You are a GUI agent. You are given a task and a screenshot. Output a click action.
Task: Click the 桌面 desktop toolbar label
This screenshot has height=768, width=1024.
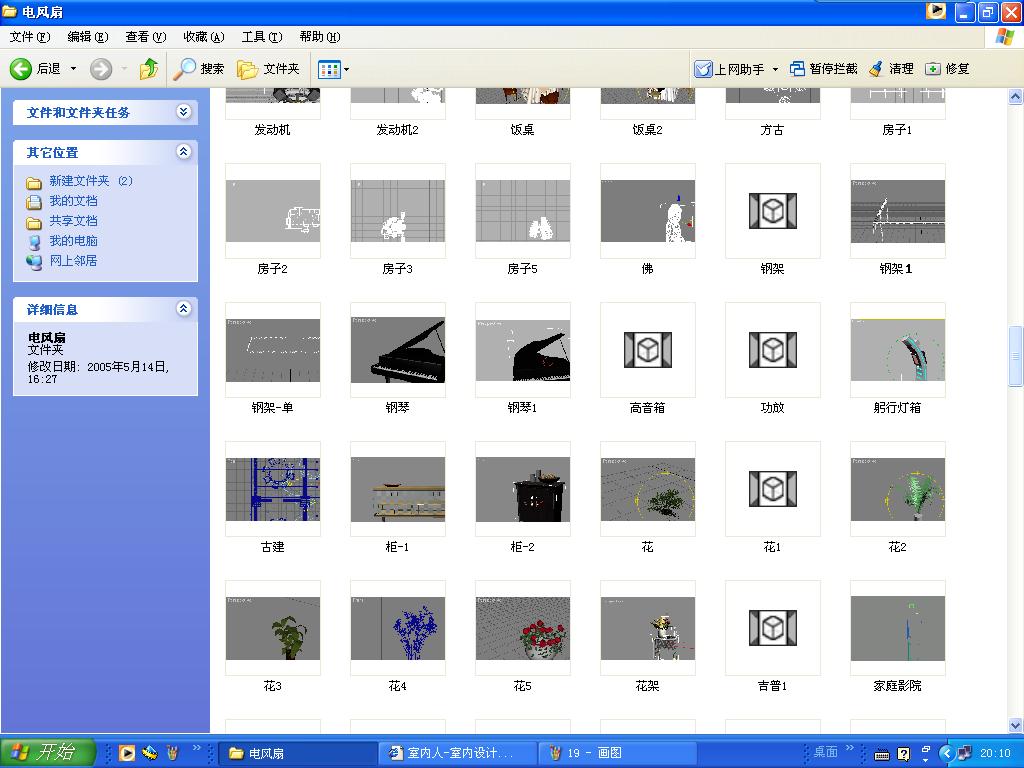[x=825, y=752]
